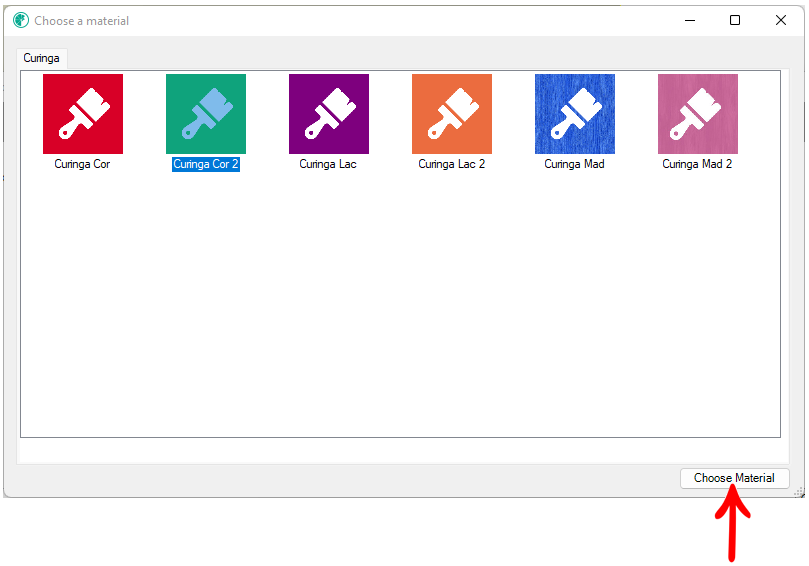Click the "Curinga Lac 2" label text

point(451,164)
